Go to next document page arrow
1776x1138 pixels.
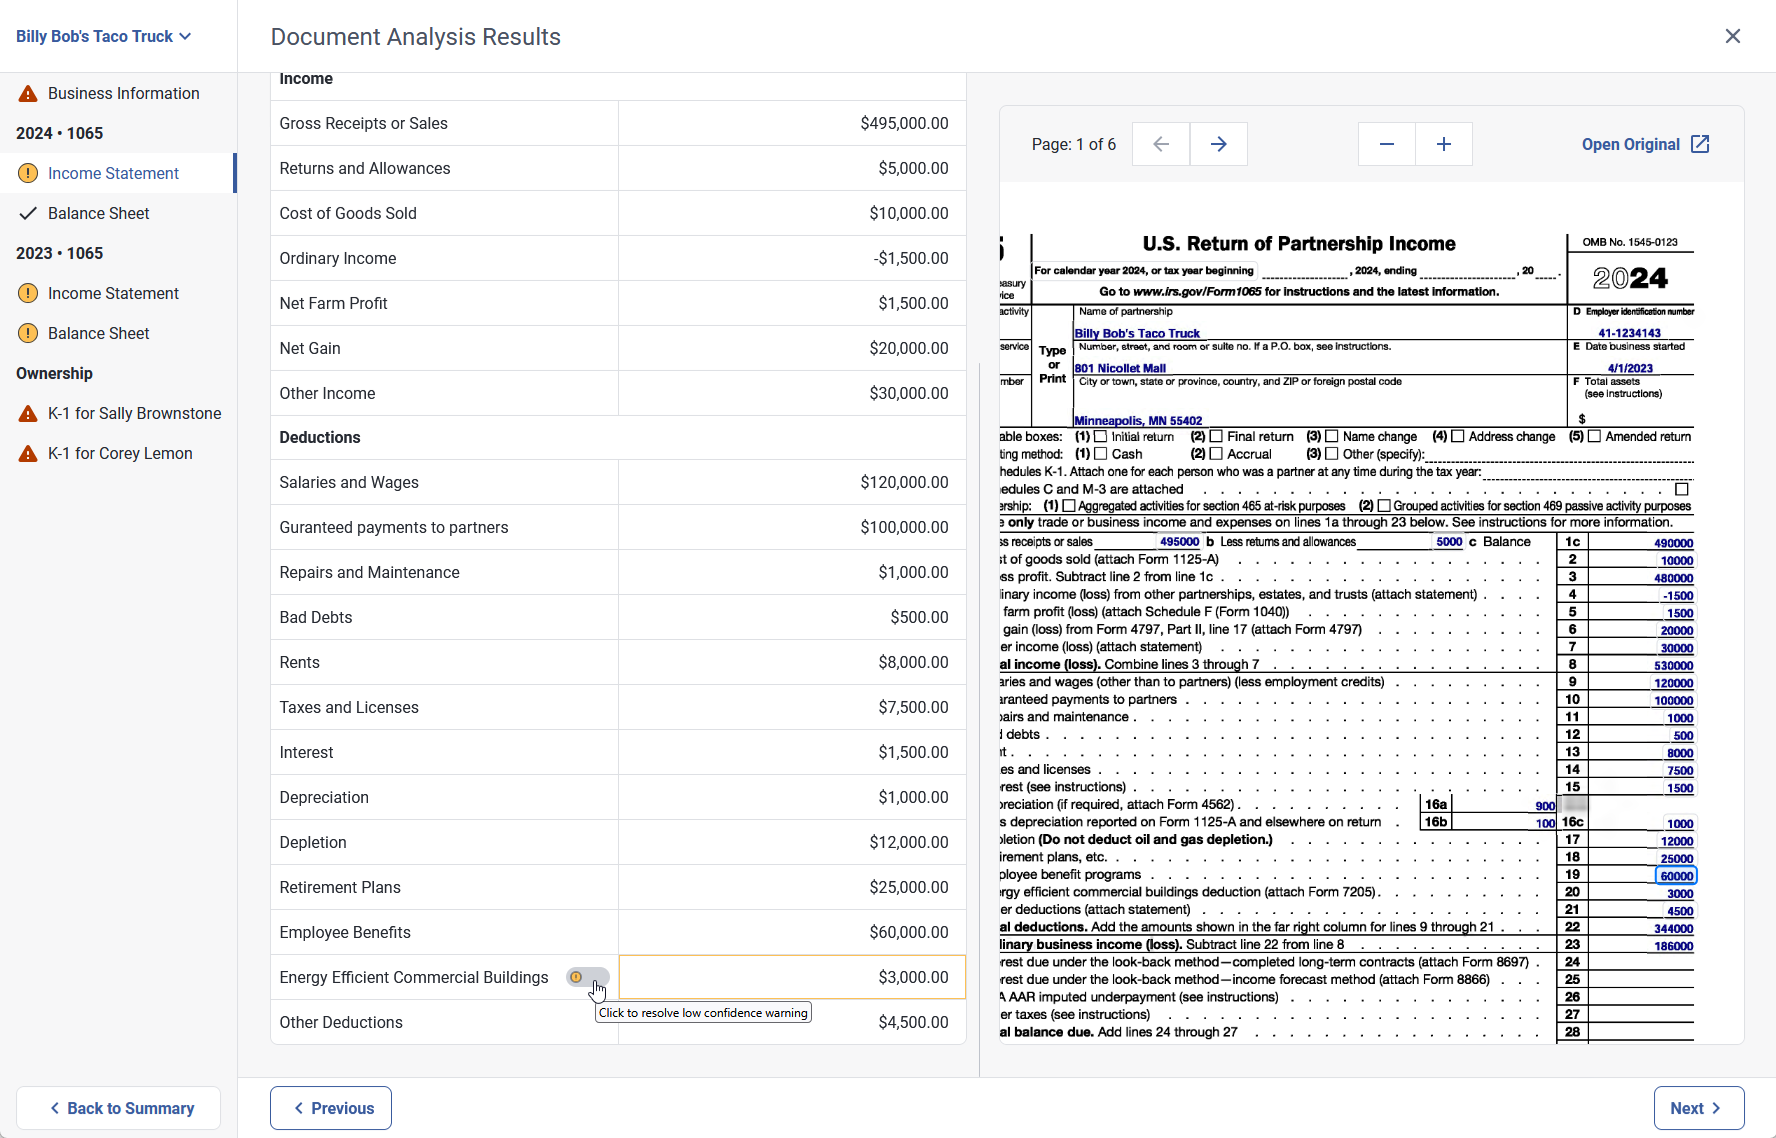[1218, 144]
